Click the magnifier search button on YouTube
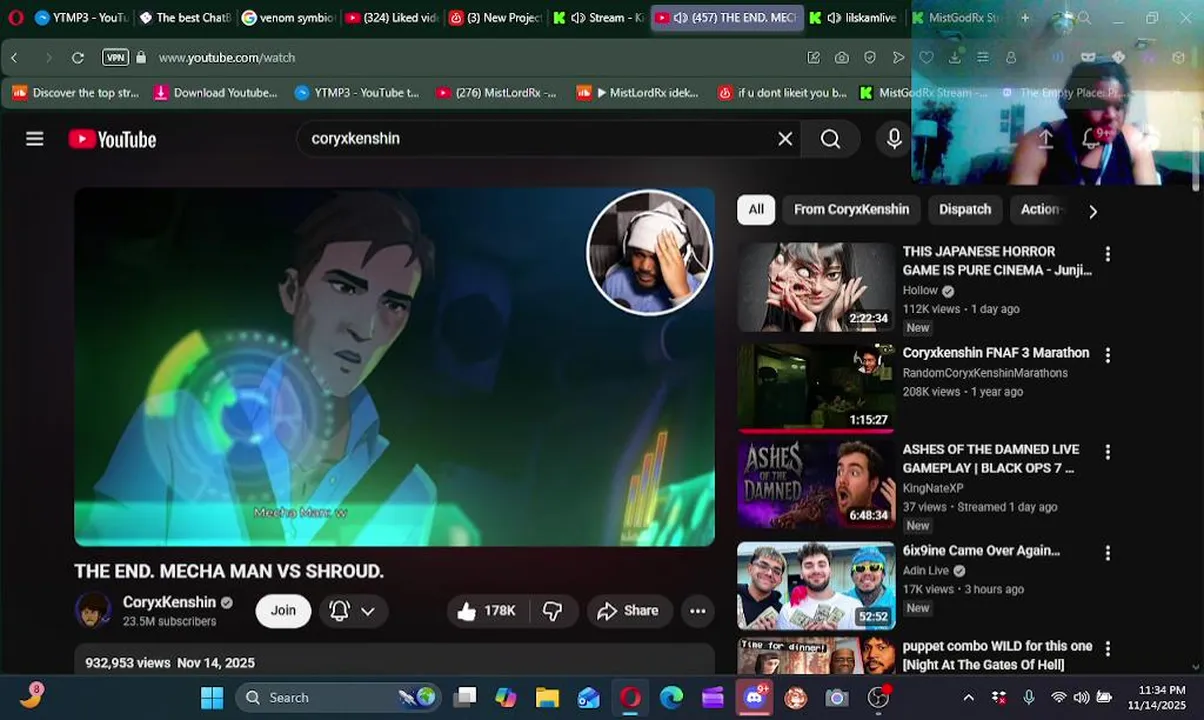1204x720 pixels. pyautogui.click(x=830, y=139)
